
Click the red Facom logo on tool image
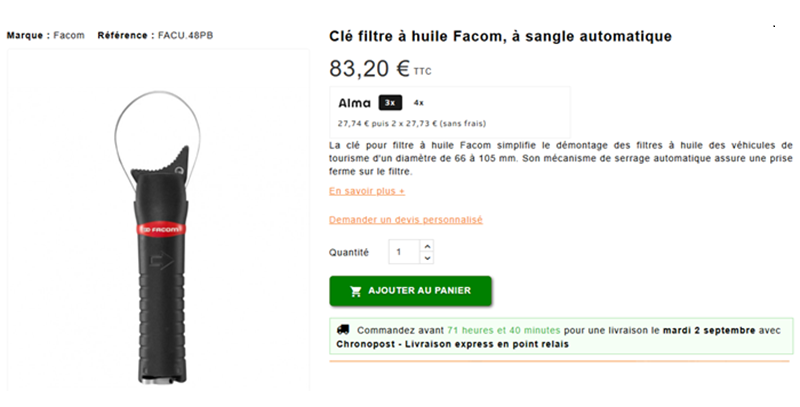(160, 230)
